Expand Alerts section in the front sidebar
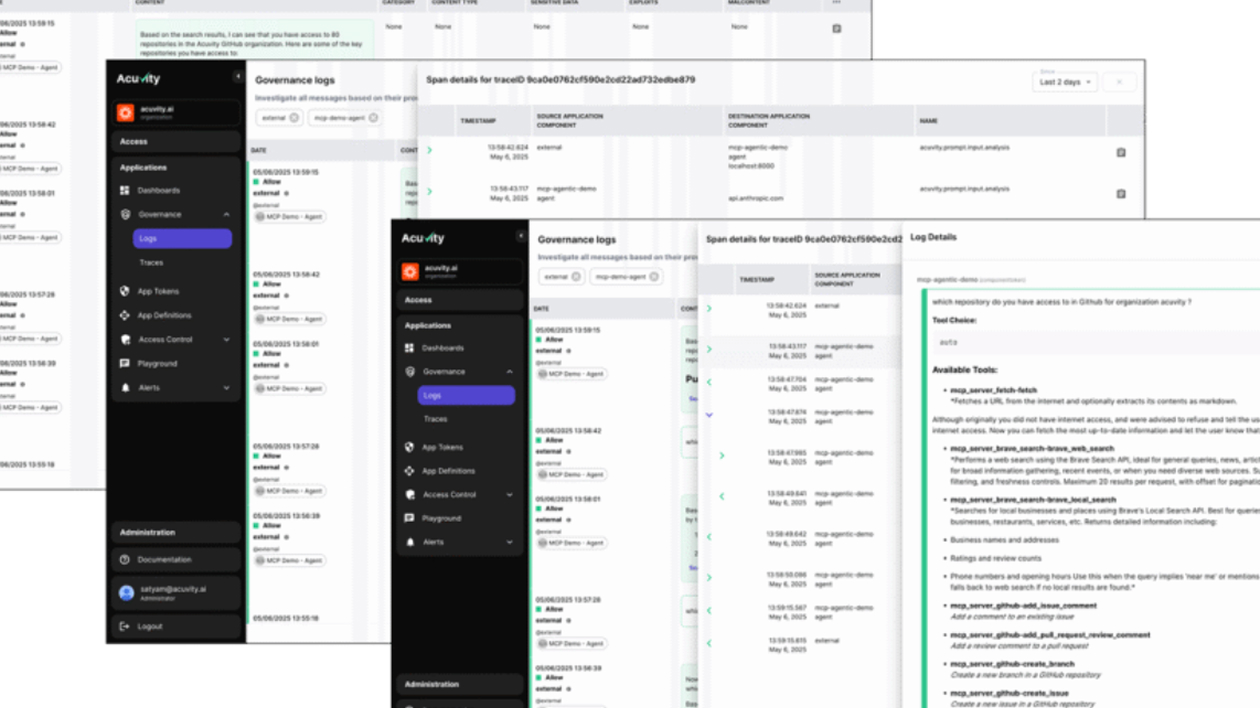The image size is (1260, 708). [x=509, y=542]
